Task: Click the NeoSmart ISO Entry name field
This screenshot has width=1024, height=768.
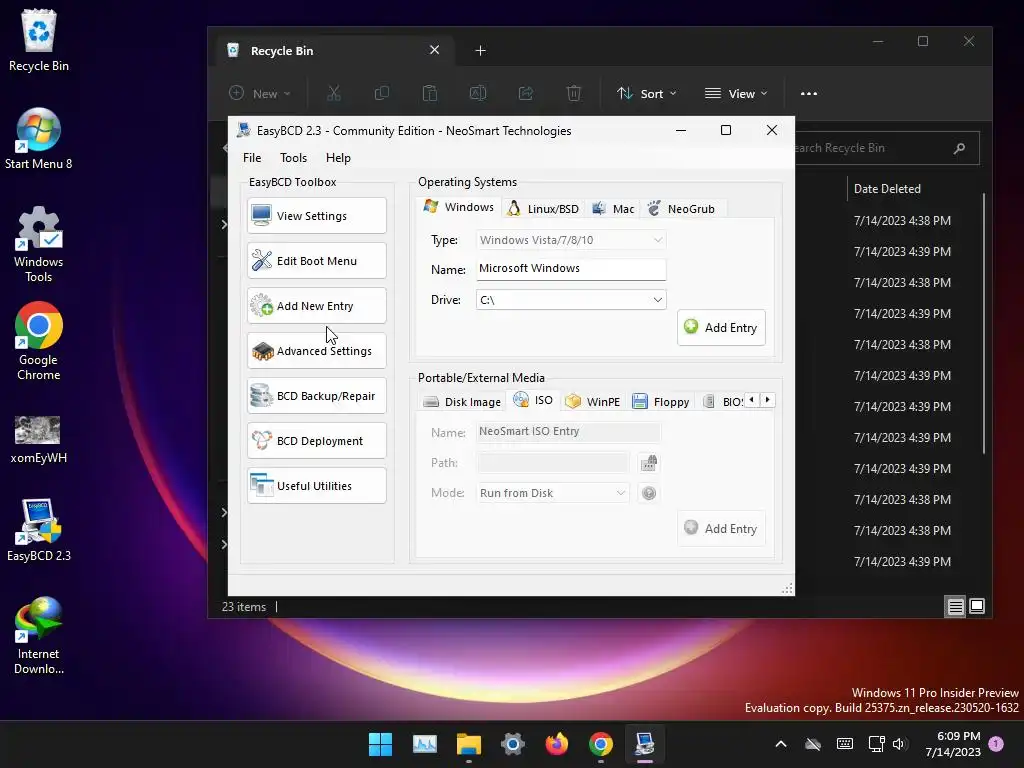Action: pyautogui.click(x=568, y=432)
